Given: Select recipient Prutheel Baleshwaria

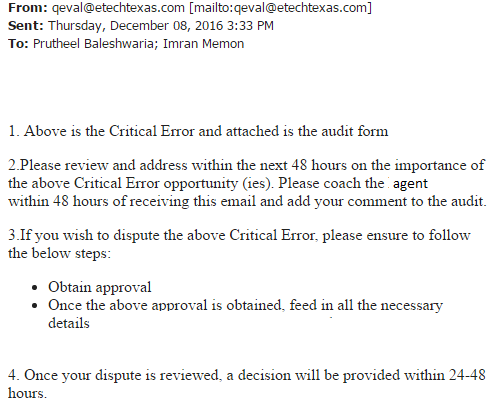Looking at the screenshot, I should coord(95,44).
